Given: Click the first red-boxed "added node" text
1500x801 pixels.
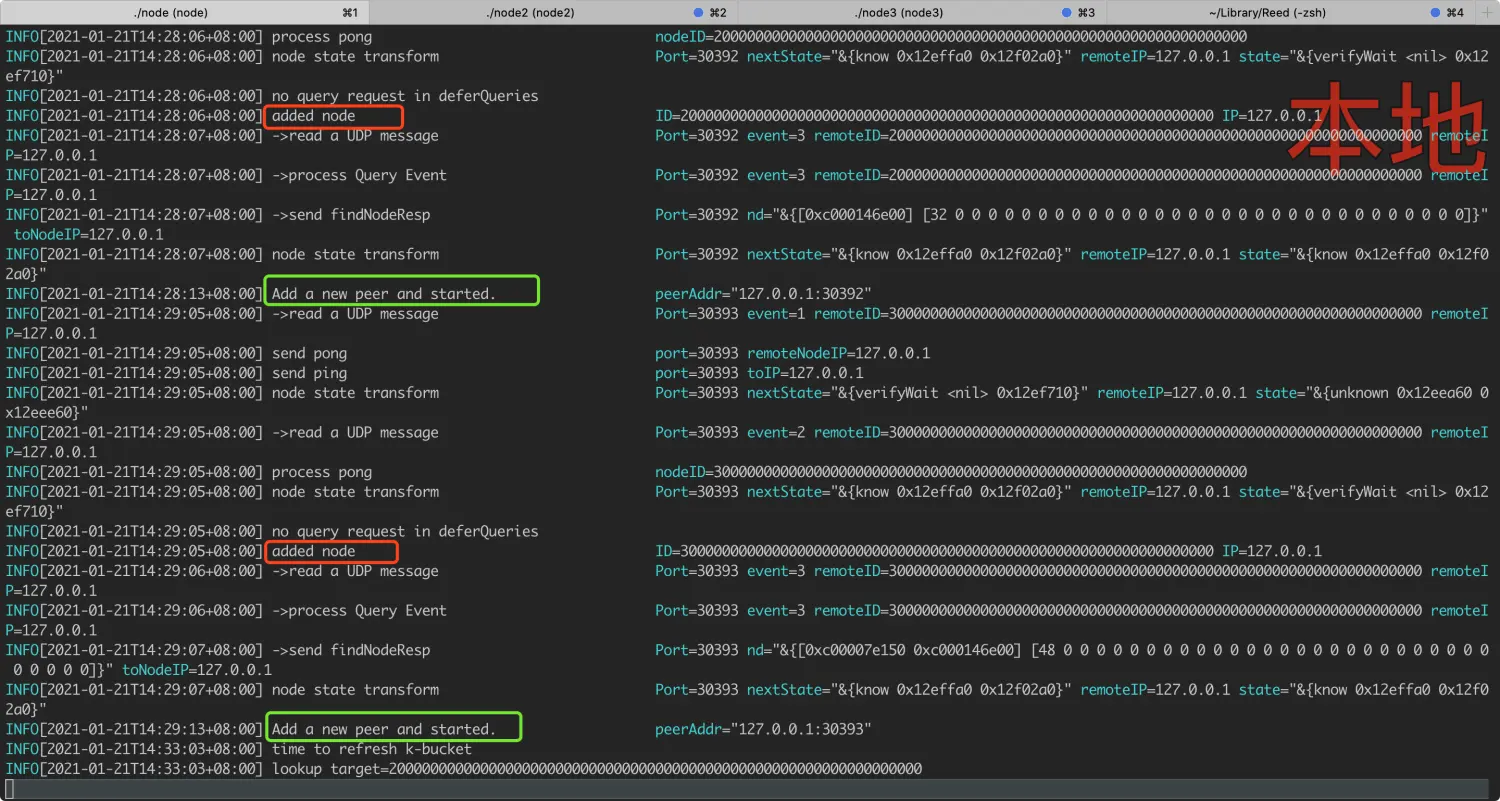Looking at the screenshot, I should click(314, 116).
